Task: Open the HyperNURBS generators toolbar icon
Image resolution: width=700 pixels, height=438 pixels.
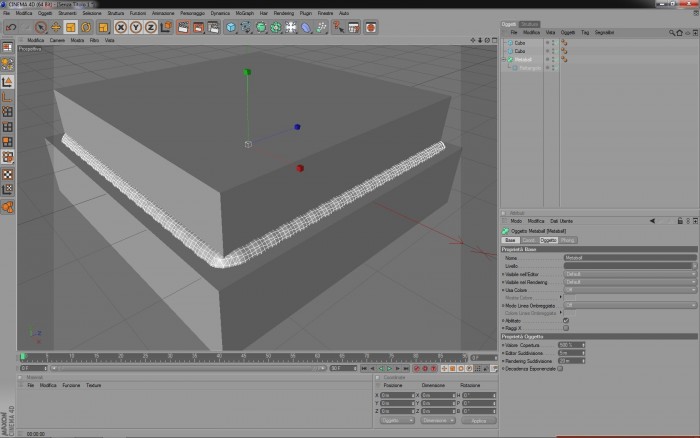Action: [x=261, y=27]
